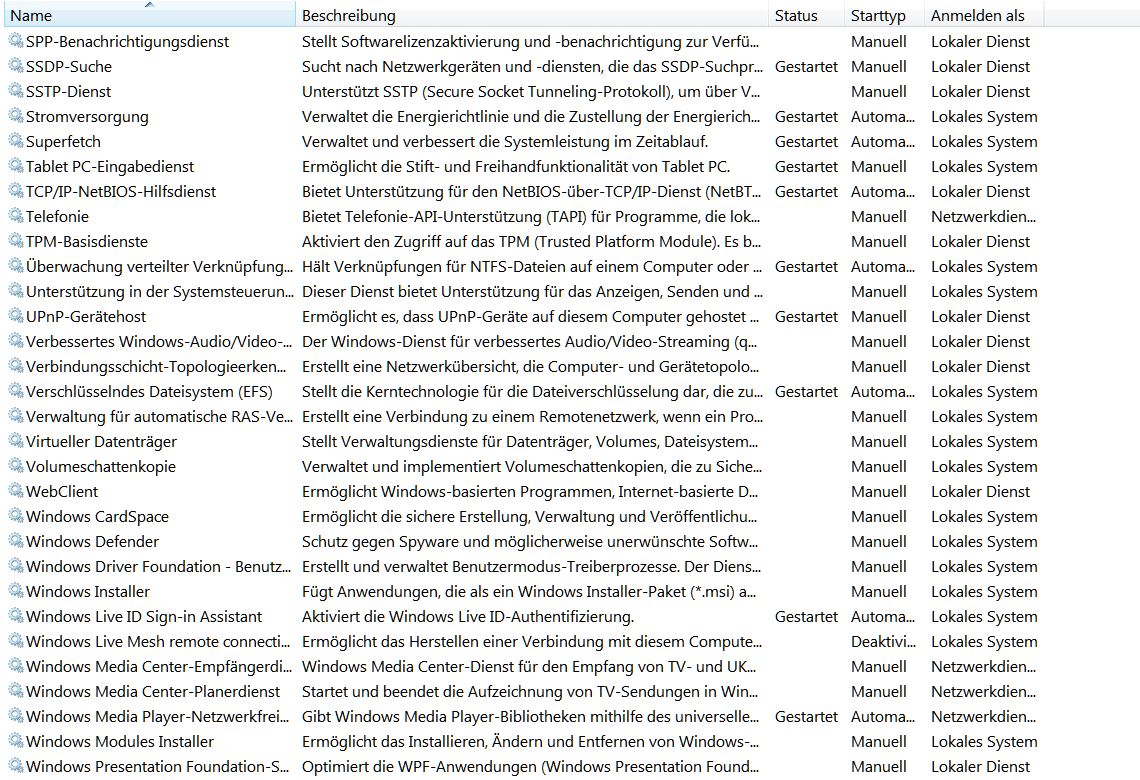Click the Deaktiviert start type of Live Mesh
The image size is (1140, 780).
point(883,642)
